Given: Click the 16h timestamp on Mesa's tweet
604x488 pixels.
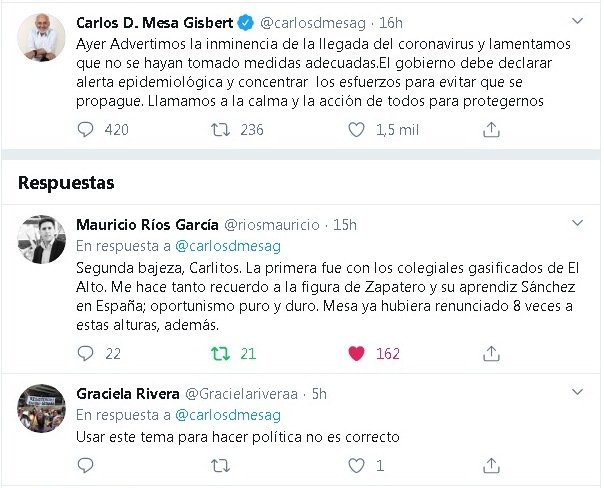Looking at the screenshot, I should (393, 22).
